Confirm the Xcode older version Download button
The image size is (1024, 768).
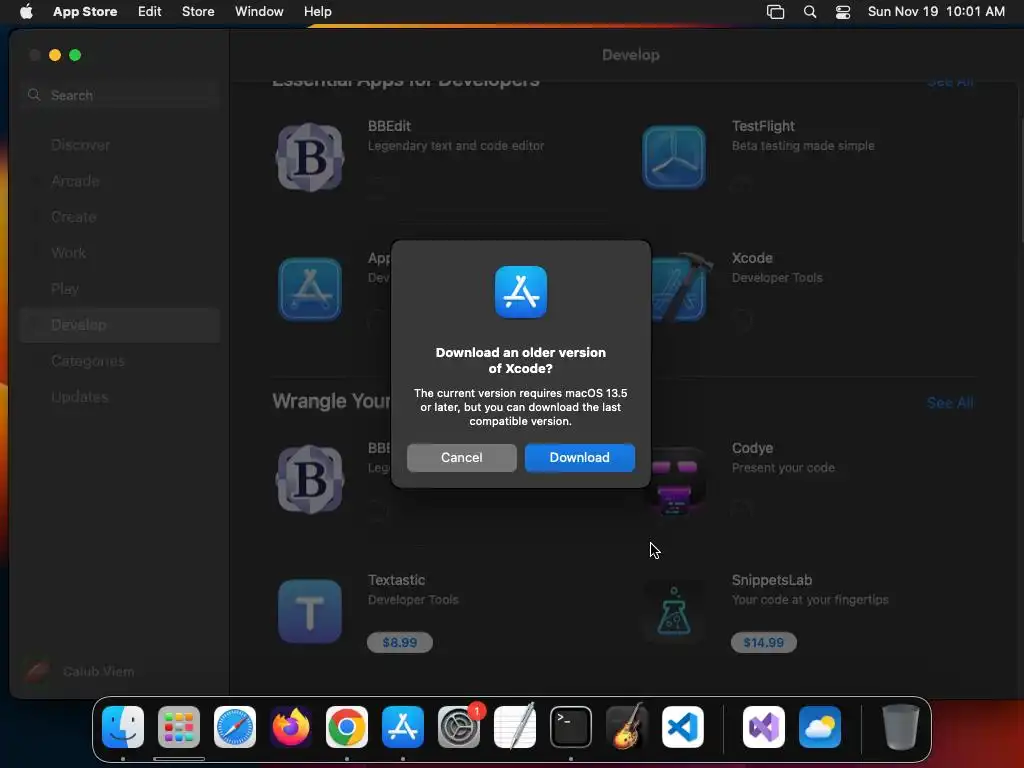579,458
